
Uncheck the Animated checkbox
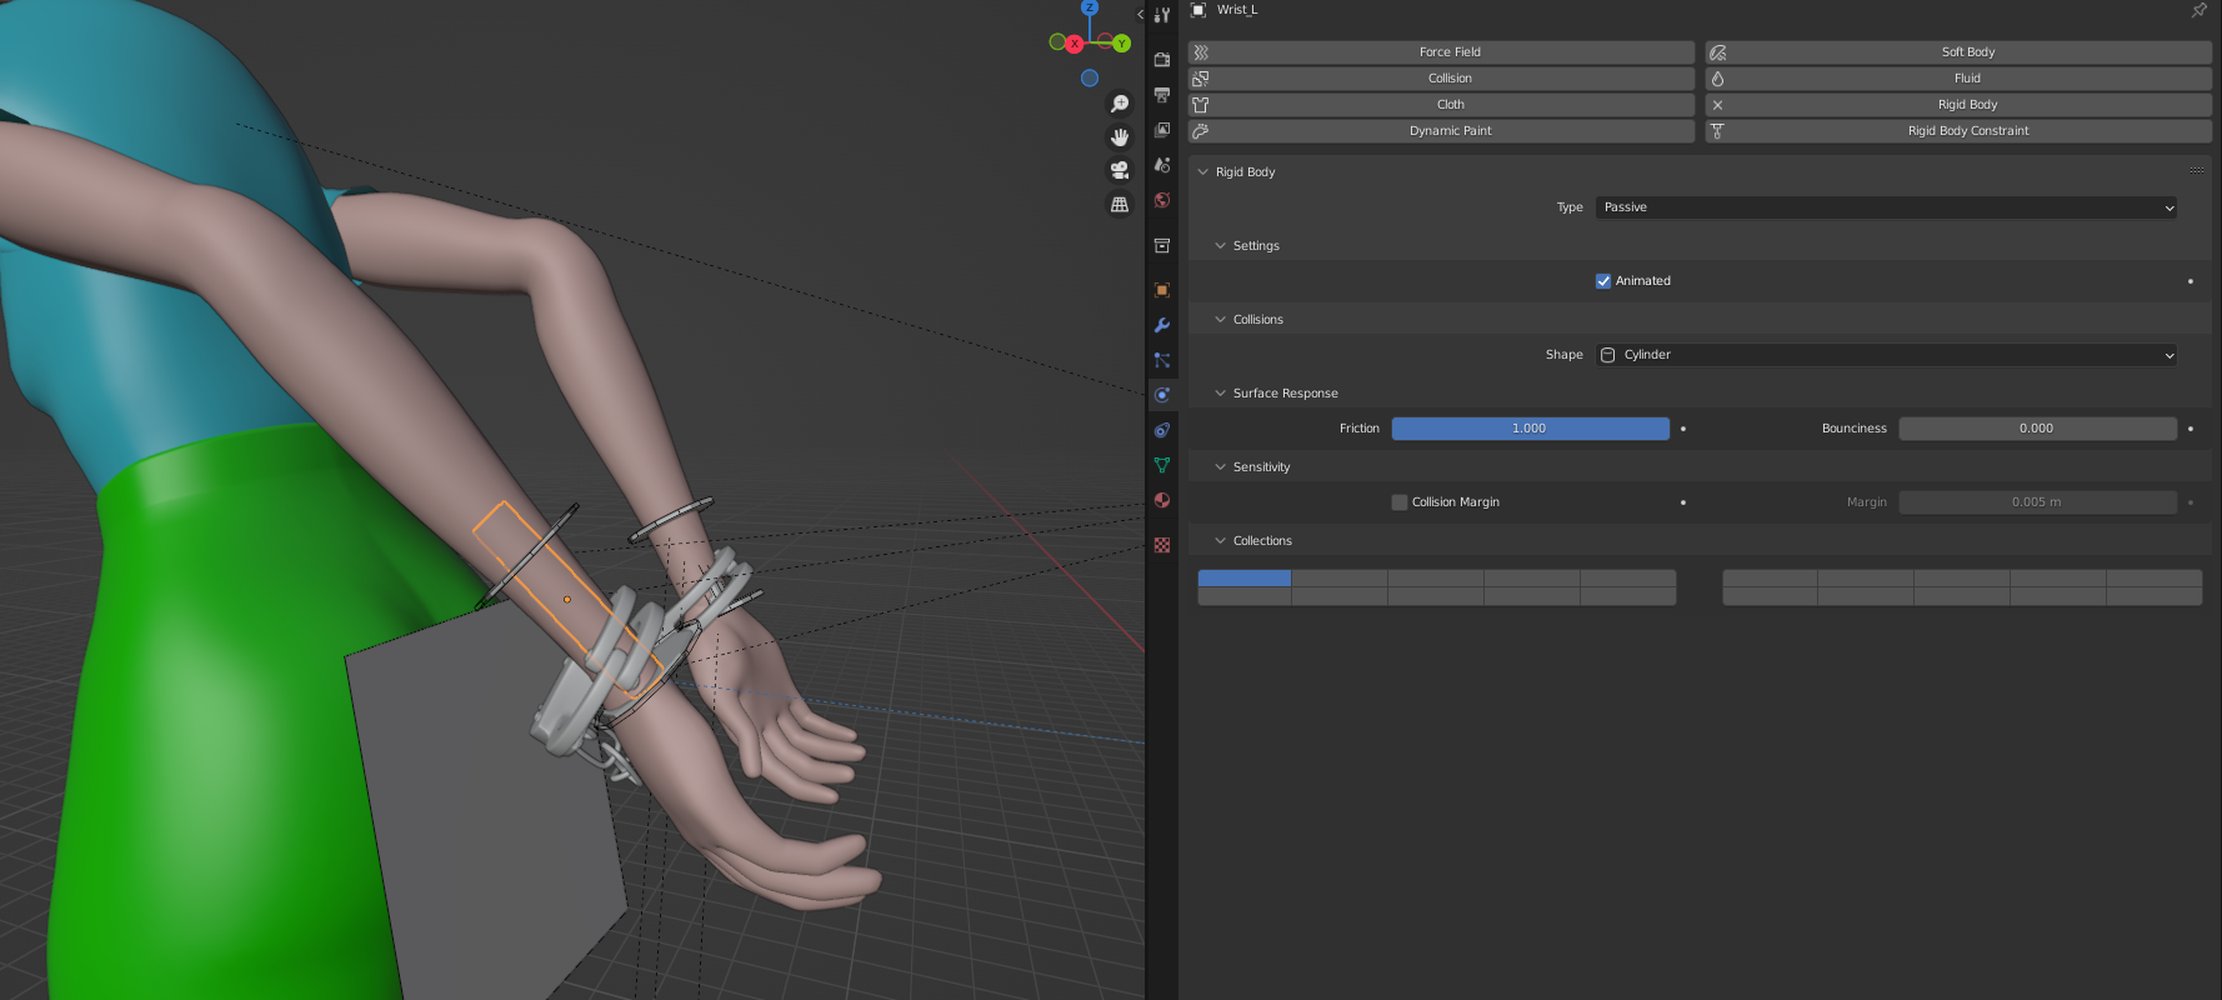pos(1603,281)
